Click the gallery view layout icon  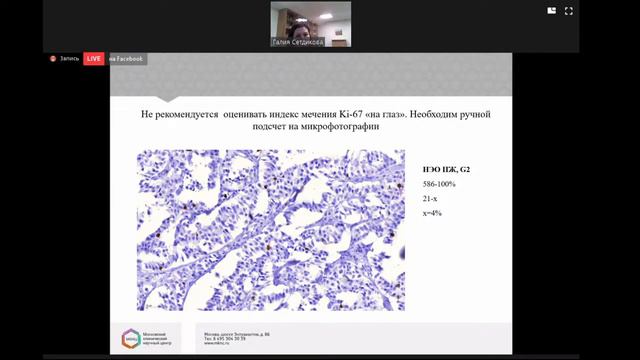(x=551, y=11)
